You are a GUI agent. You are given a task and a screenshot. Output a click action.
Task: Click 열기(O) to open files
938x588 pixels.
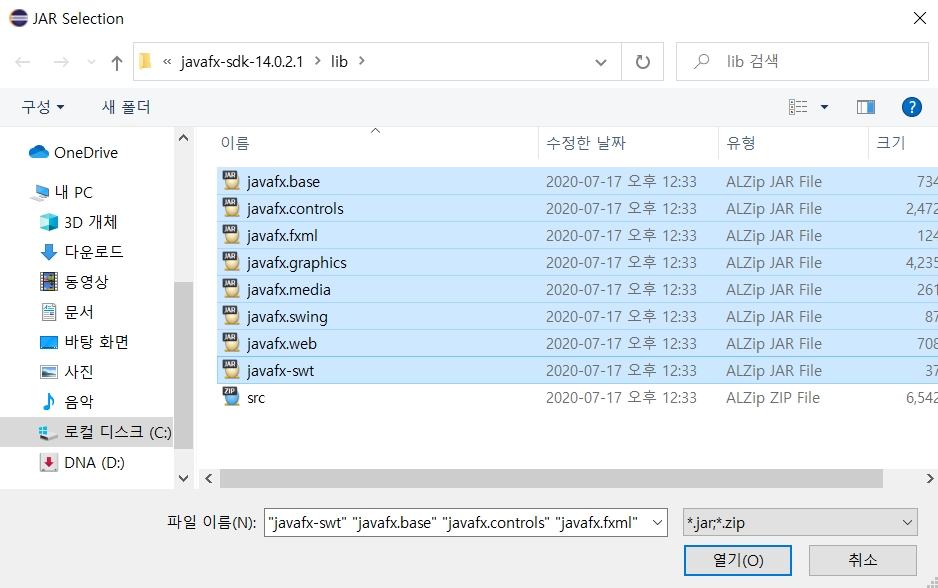click(738, 560)
